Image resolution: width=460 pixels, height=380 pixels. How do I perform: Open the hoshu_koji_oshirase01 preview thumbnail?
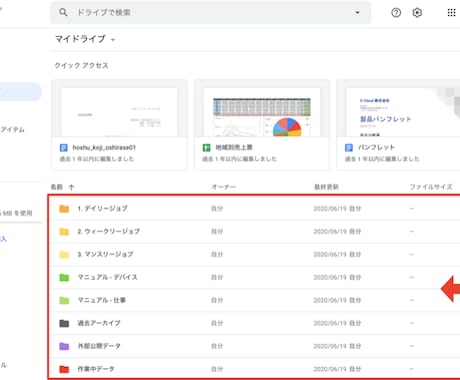click(x=119, y=112)
